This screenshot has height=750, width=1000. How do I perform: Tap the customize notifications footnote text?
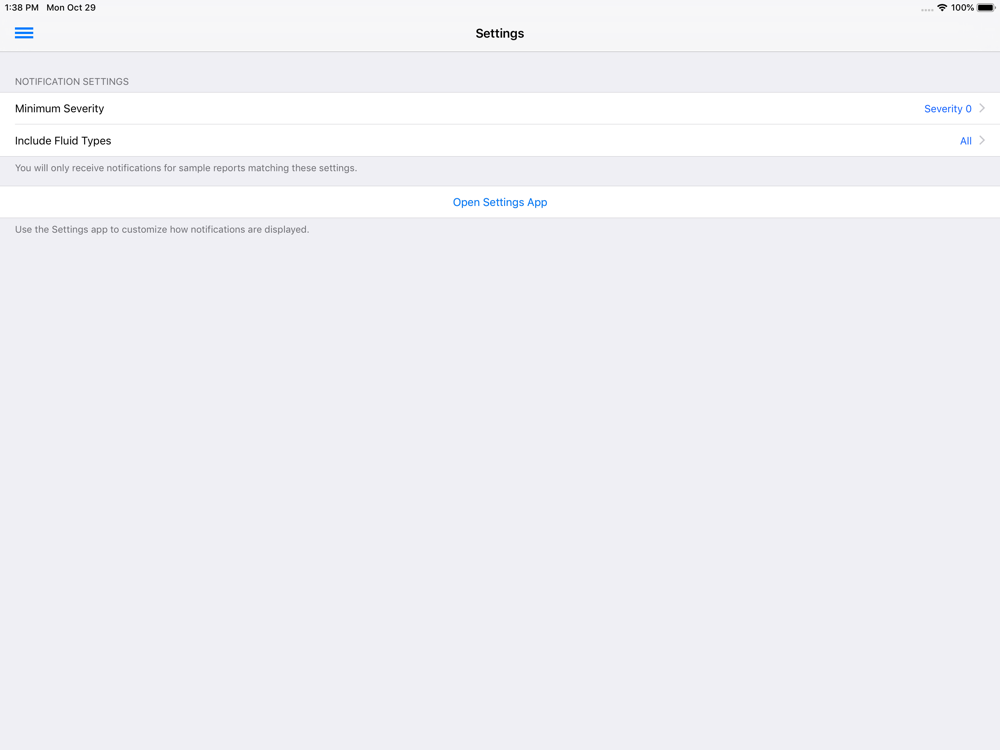point(162,230)
